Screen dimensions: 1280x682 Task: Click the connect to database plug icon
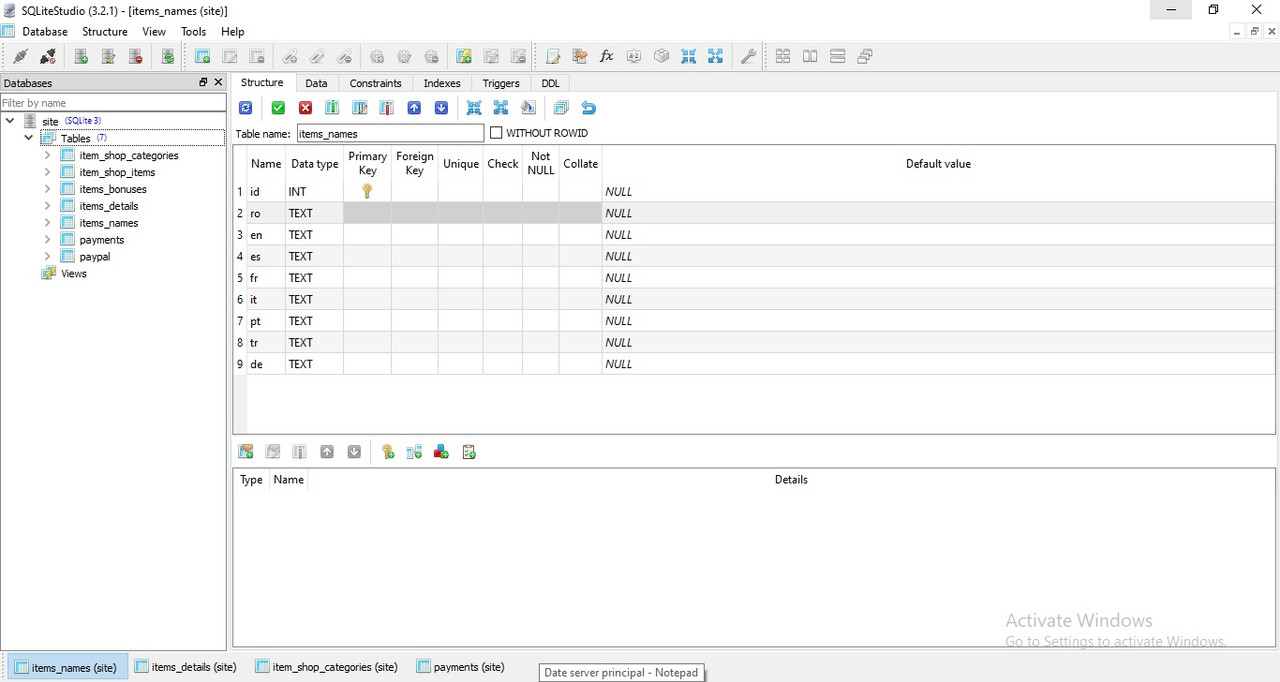[20, 57]
